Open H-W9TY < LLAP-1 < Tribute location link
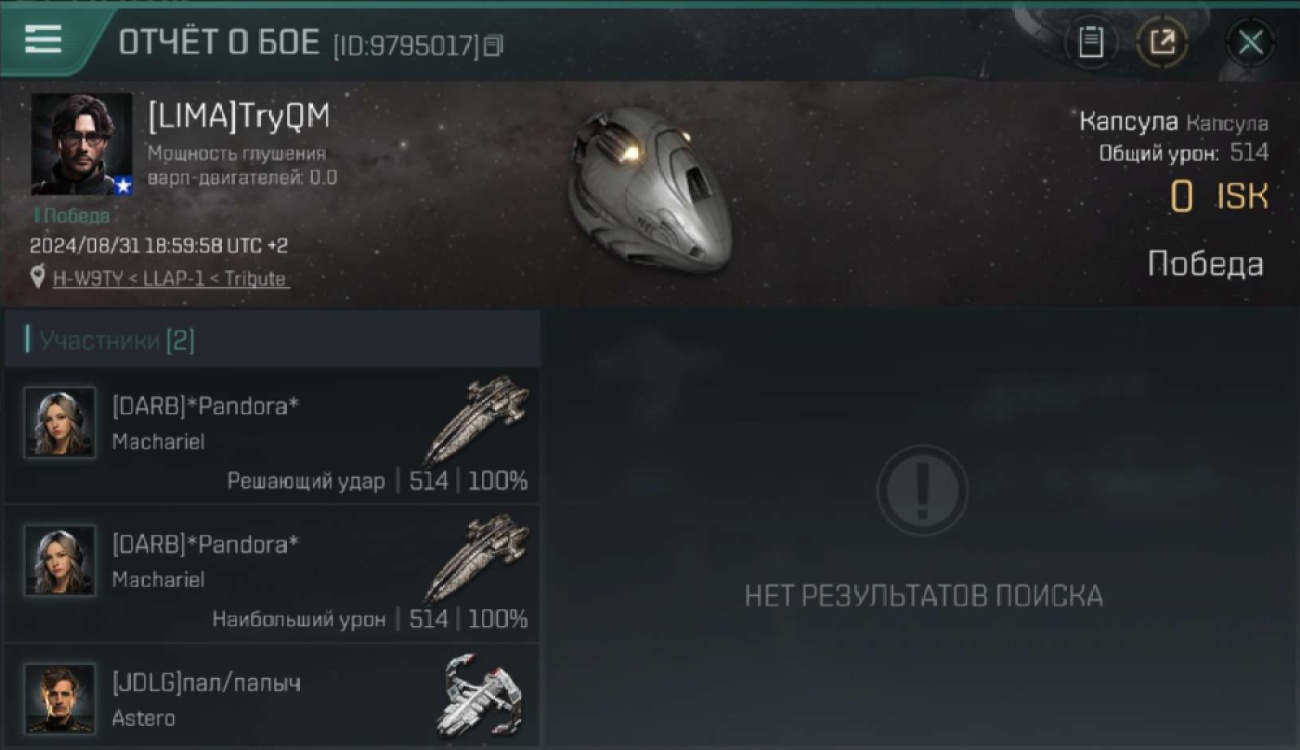The image size is (1300, 750). [x=170, y=279]
